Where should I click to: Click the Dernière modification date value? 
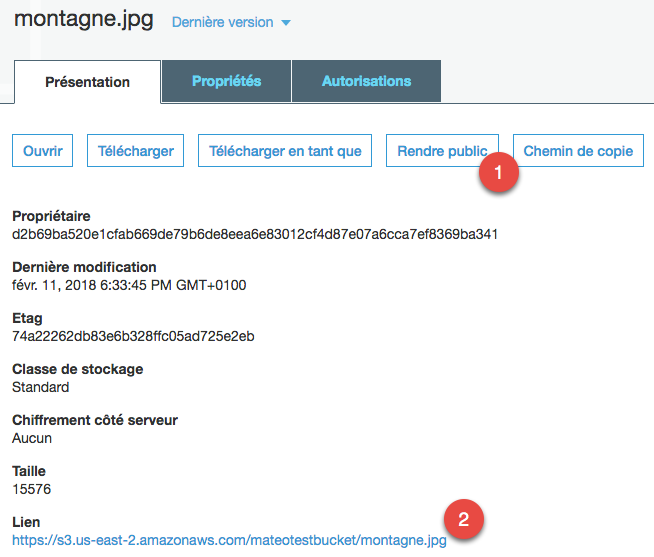129,285
